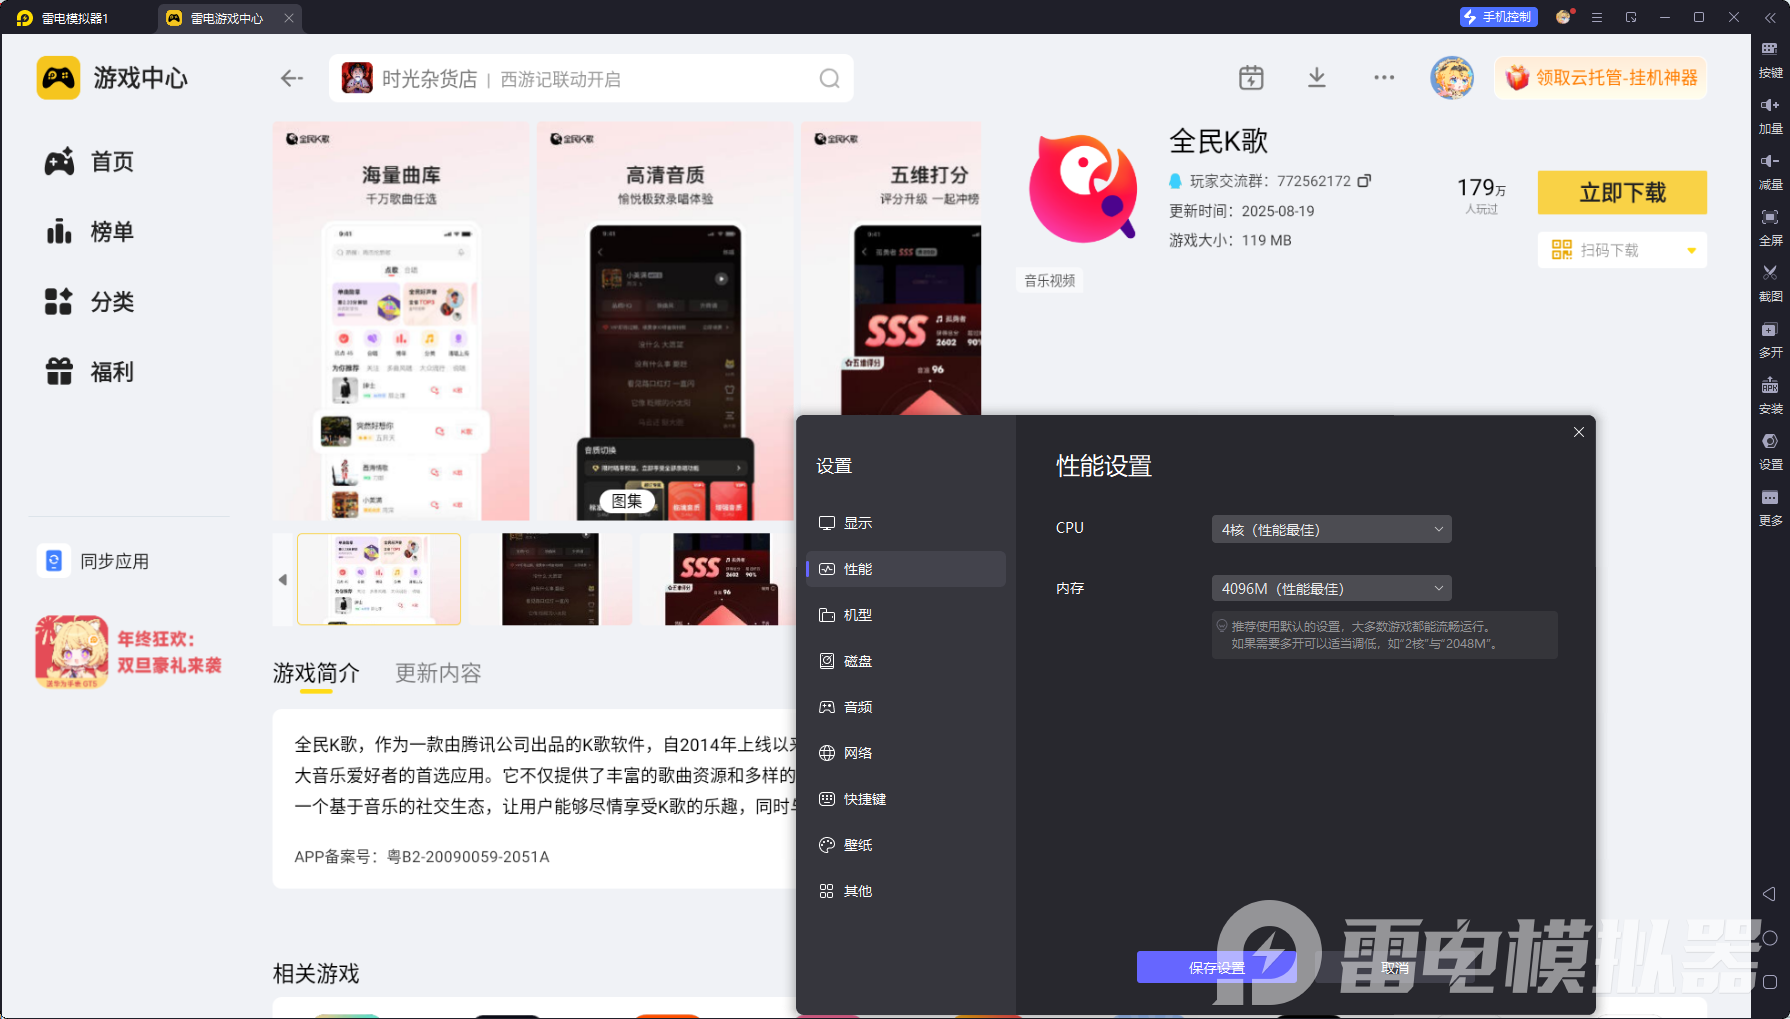Increase volume with the 加量 icon
This screenshot has height=1019, width=1790.
coord(1770,116)
